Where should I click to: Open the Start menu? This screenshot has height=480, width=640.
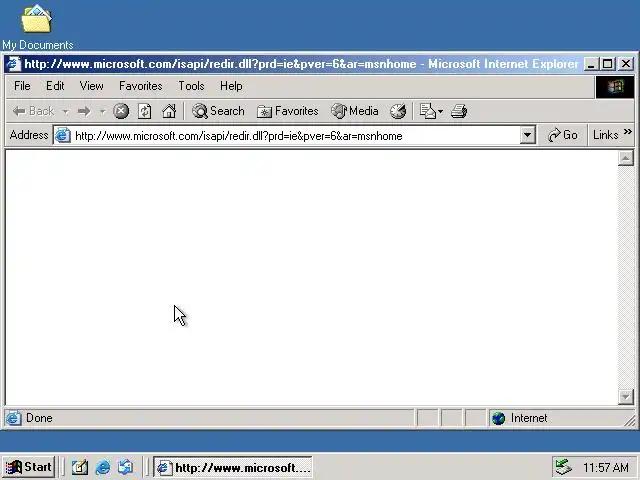[x=29, y=467]
